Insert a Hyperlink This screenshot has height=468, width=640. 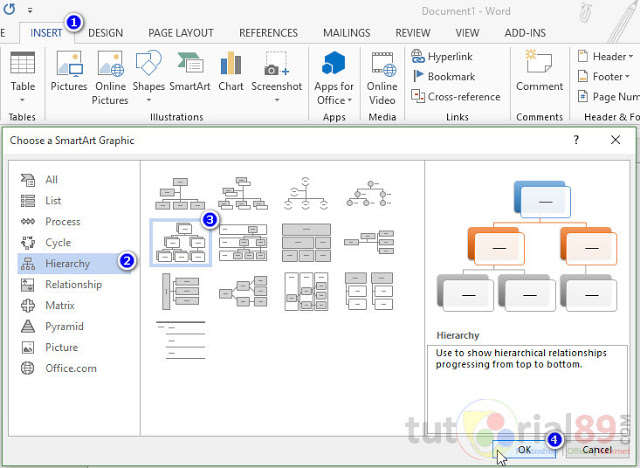(442, 56)
